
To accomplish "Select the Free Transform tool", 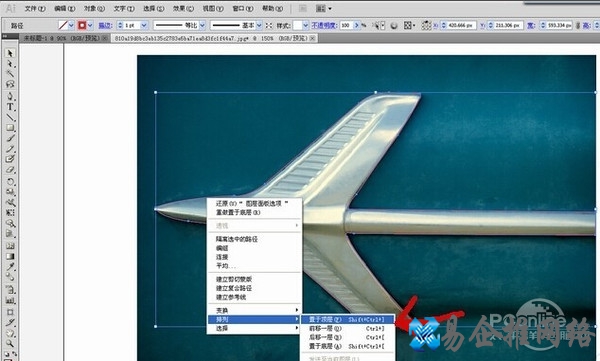I will pyautogui.click(x=10, y=212).
